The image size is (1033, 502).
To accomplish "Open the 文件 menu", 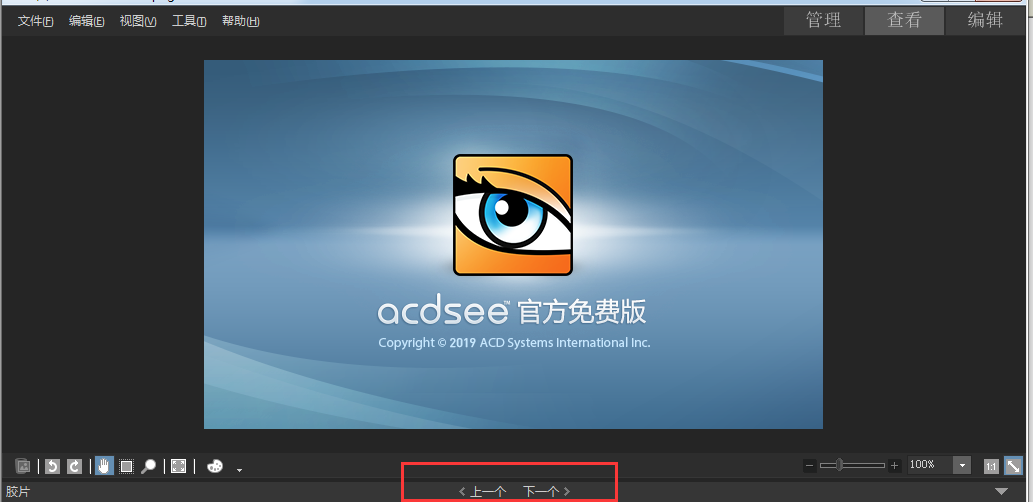I will pos(35,21).
